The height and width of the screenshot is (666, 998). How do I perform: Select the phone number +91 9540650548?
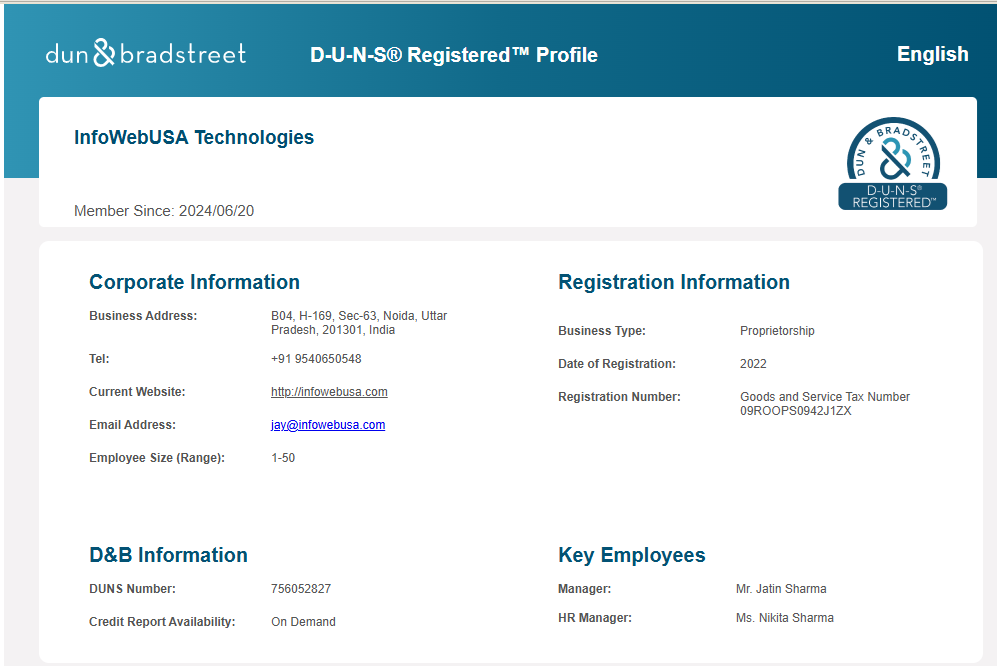tap(316, 359)
